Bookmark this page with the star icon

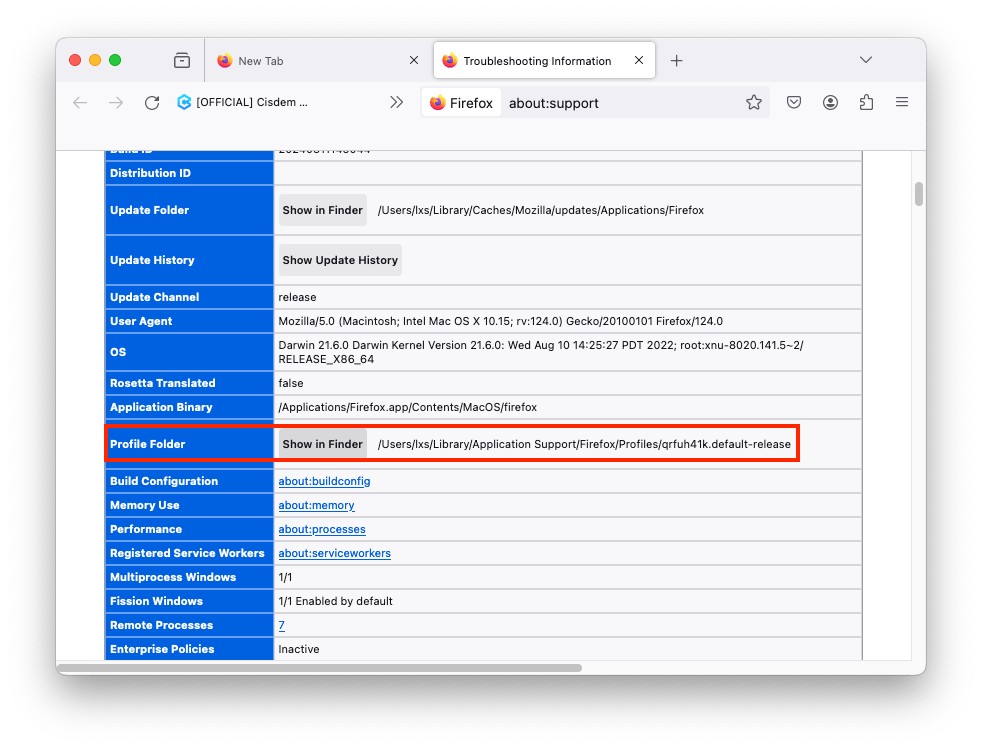(754, 102)
